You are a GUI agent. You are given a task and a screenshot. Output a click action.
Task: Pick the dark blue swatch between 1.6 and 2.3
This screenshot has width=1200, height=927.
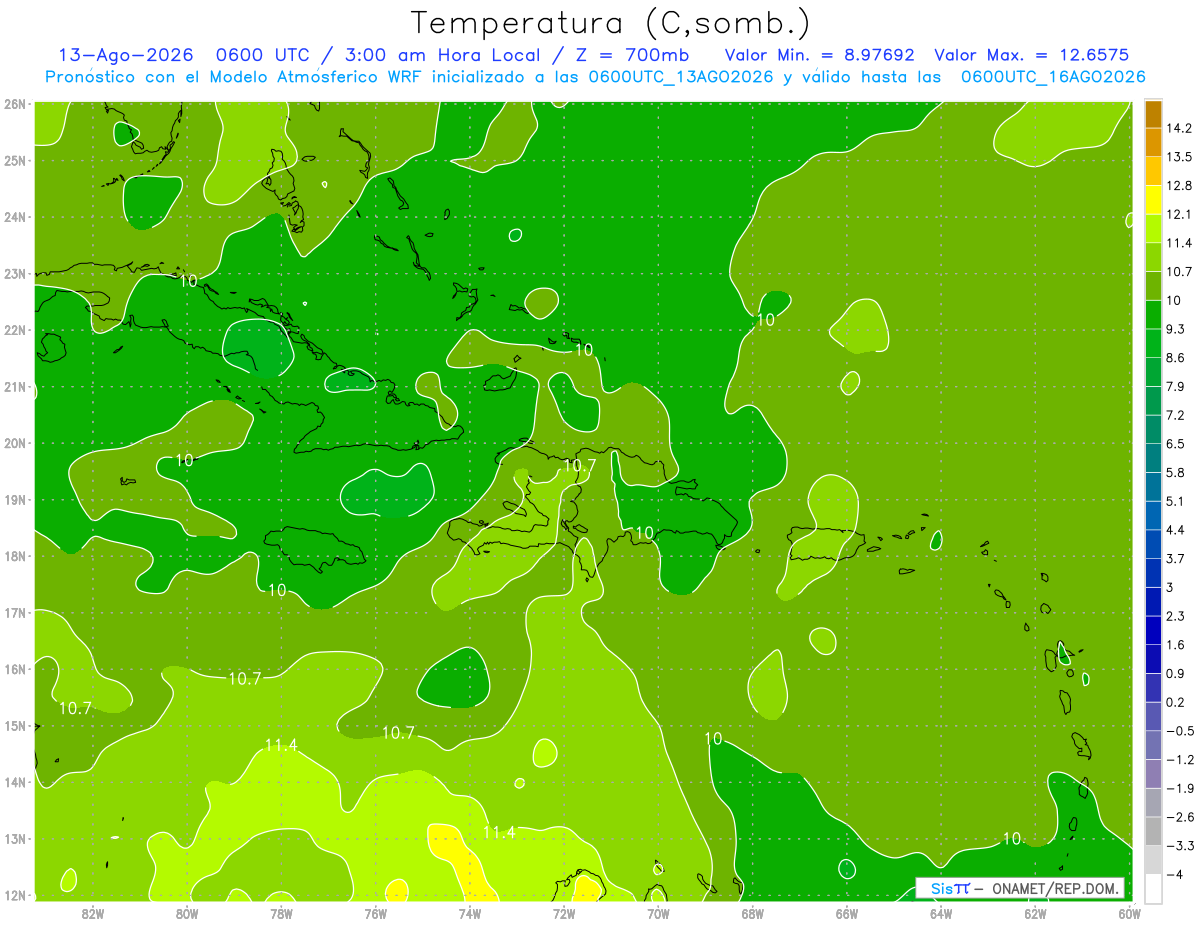tap(1153, 631)
